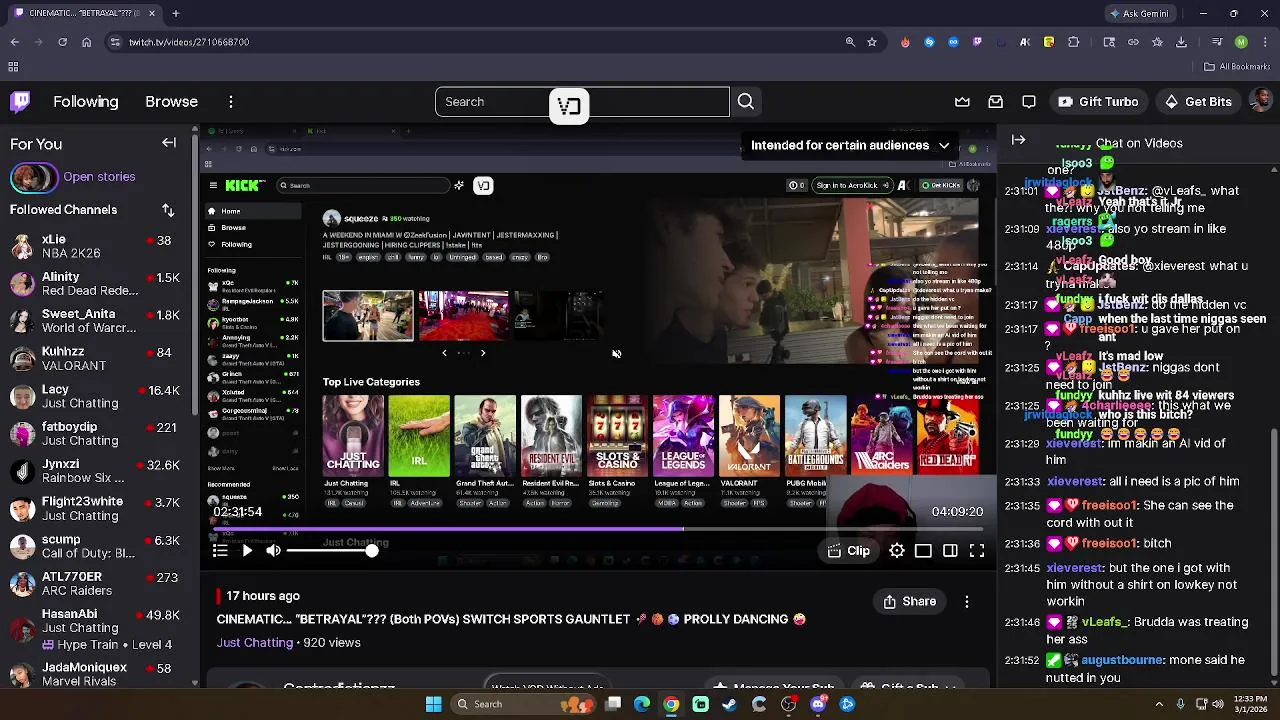1280x720 pixels.
Task: Bookmark the page with the star icon
Action: pos(872,42)
